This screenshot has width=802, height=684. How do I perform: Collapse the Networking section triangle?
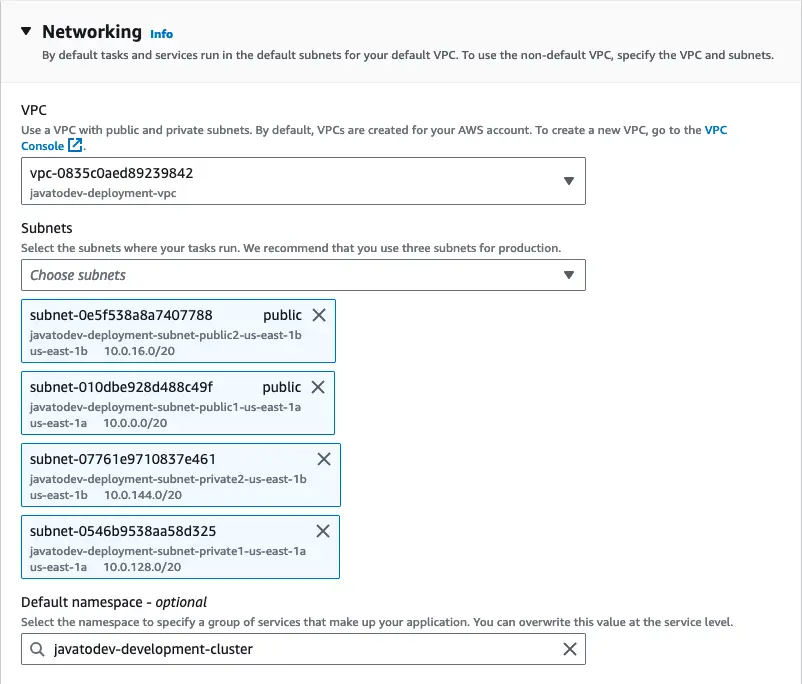[26, 32]
